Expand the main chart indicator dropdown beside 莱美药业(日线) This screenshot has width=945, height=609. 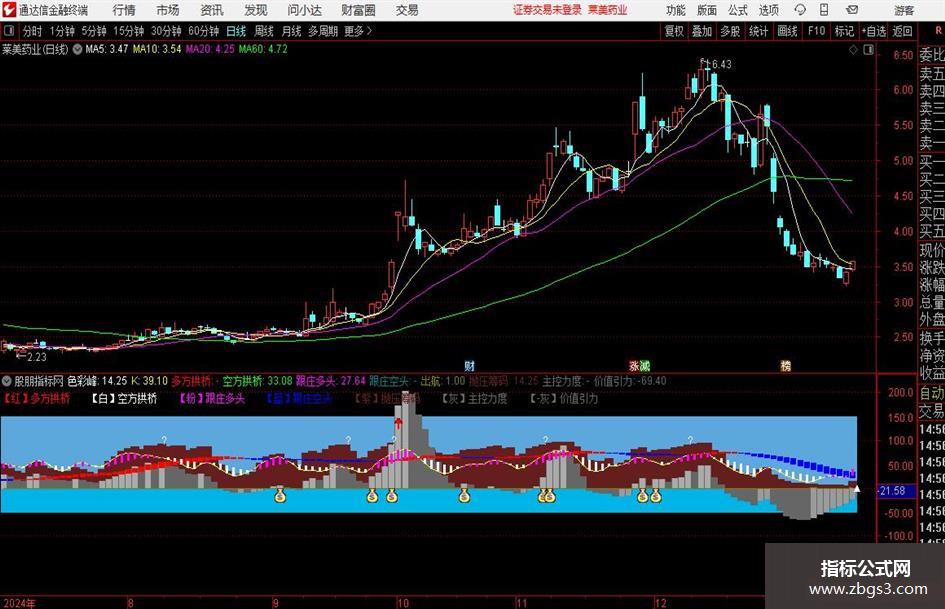click(x=77, y=49)
